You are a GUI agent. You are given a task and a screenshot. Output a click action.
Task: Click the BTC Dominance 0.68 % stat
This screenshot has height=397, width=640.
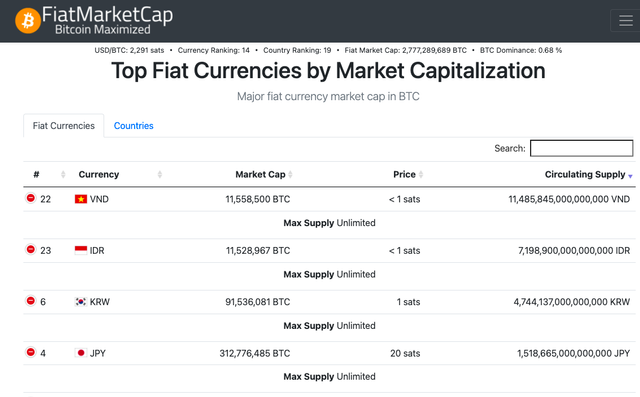(521, 50)
